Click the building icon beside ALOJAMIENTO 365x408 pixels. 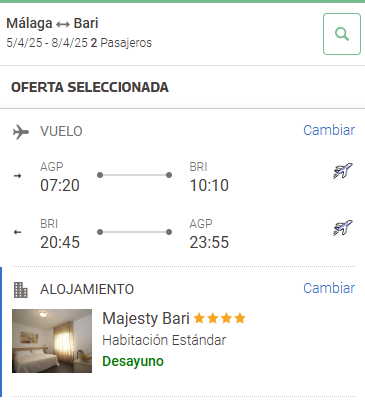(21, 290)
